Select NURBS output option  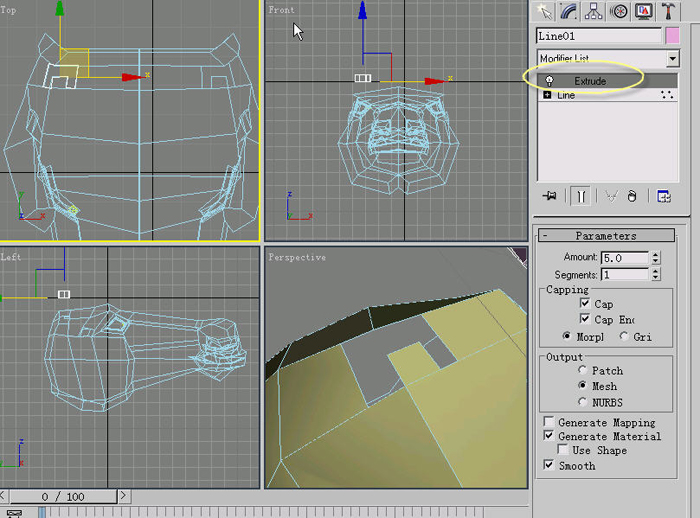coord(582,401)
